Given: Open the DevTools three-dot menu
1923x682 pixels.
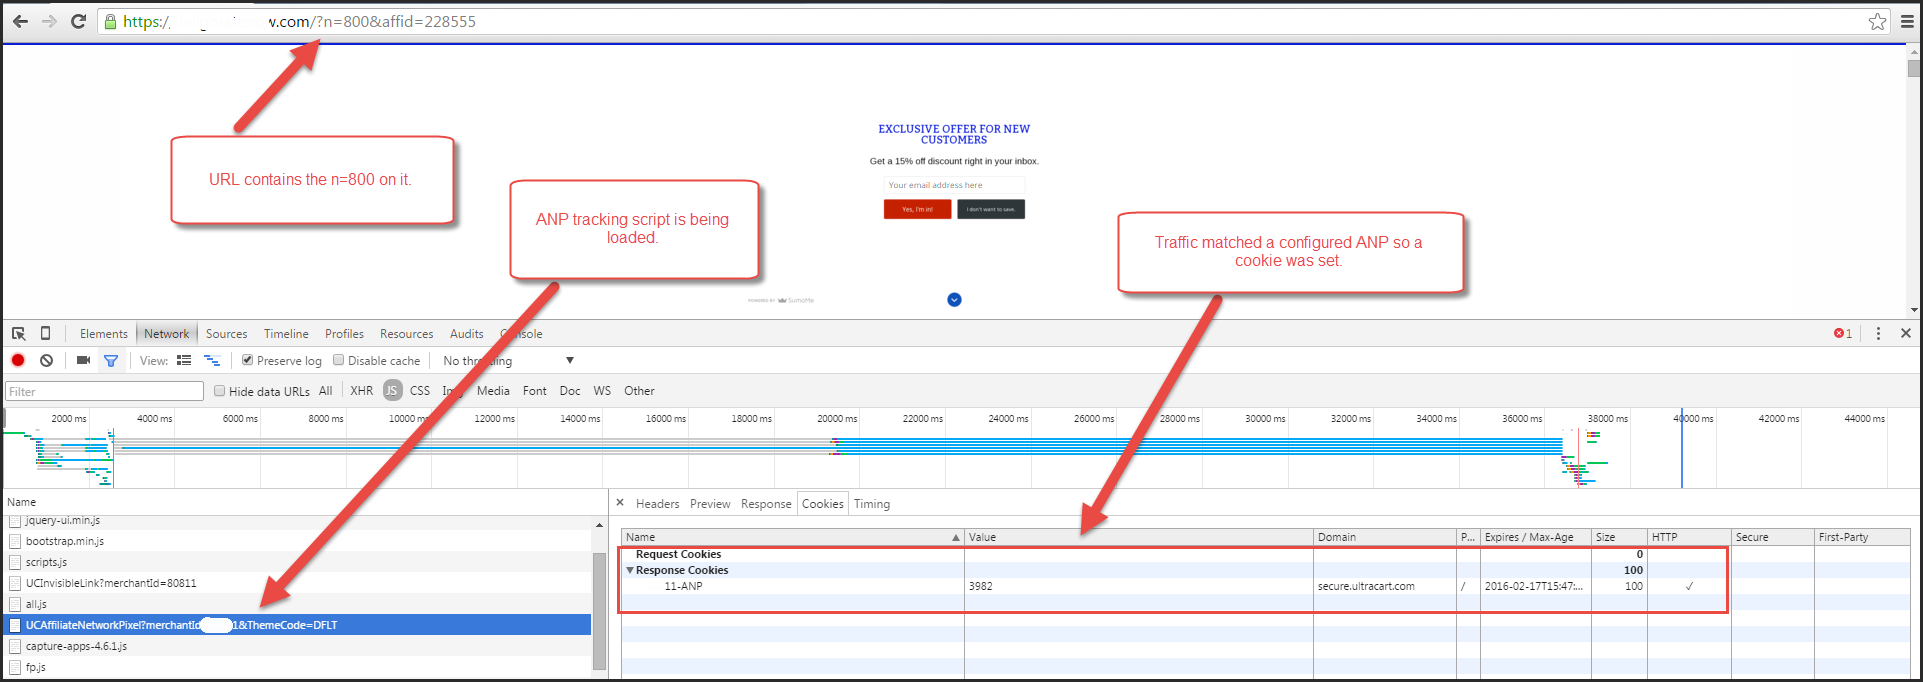Looking at the screenshot, I should (1878, 333).
